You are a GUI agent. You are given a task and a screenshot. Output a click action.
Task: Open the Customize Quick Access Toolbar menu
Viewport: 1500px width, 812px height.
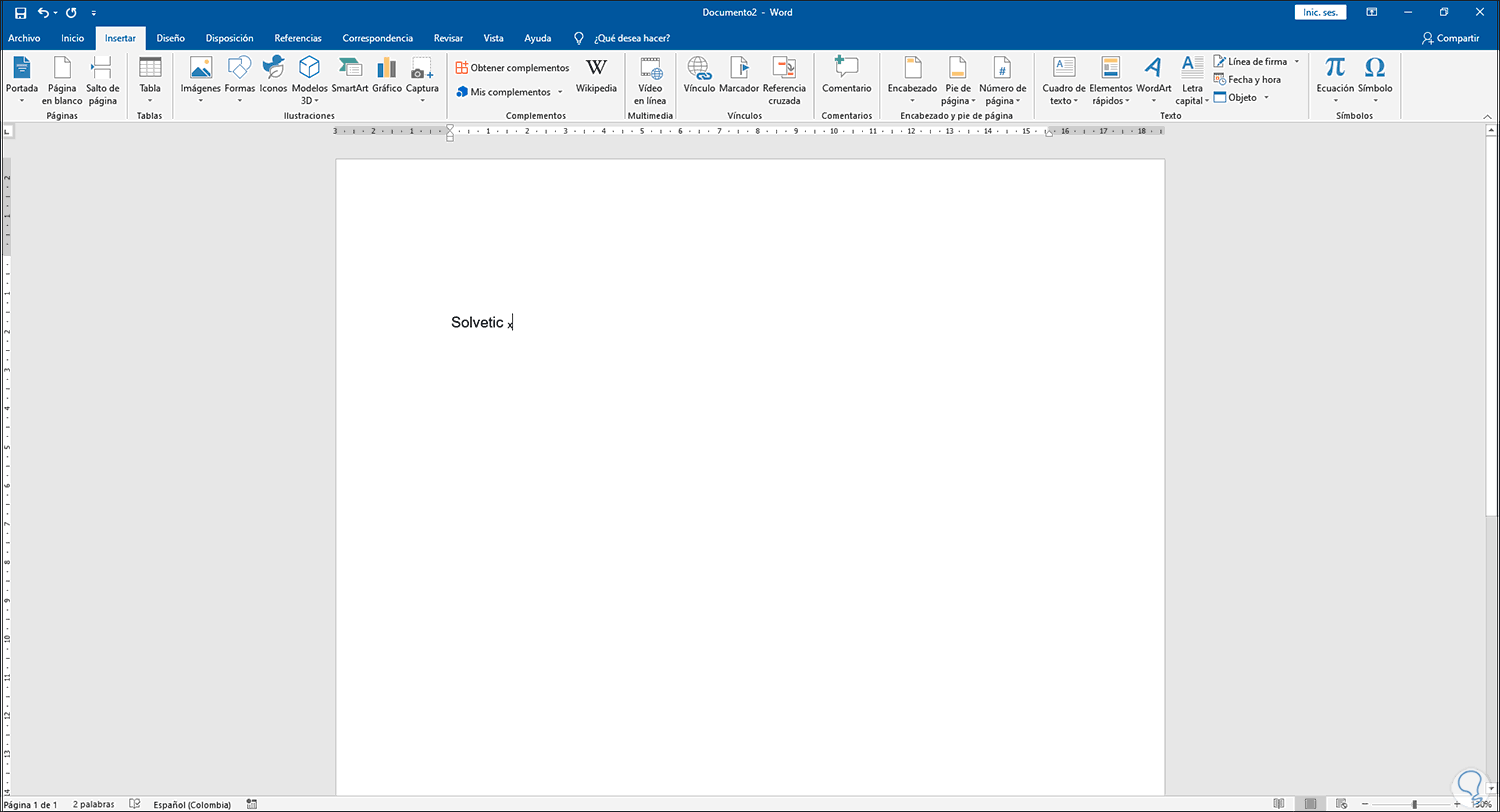[x=94, y=13]
